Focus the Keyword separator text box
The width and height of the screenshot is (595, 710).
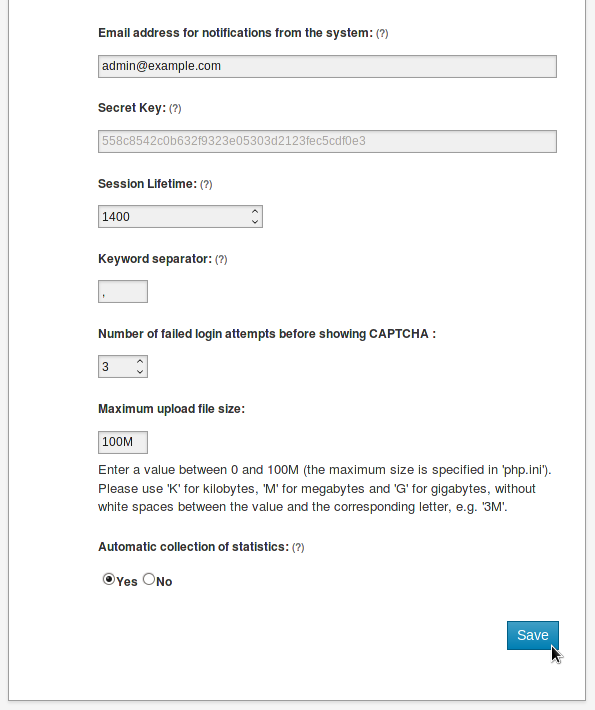(123, 292)
